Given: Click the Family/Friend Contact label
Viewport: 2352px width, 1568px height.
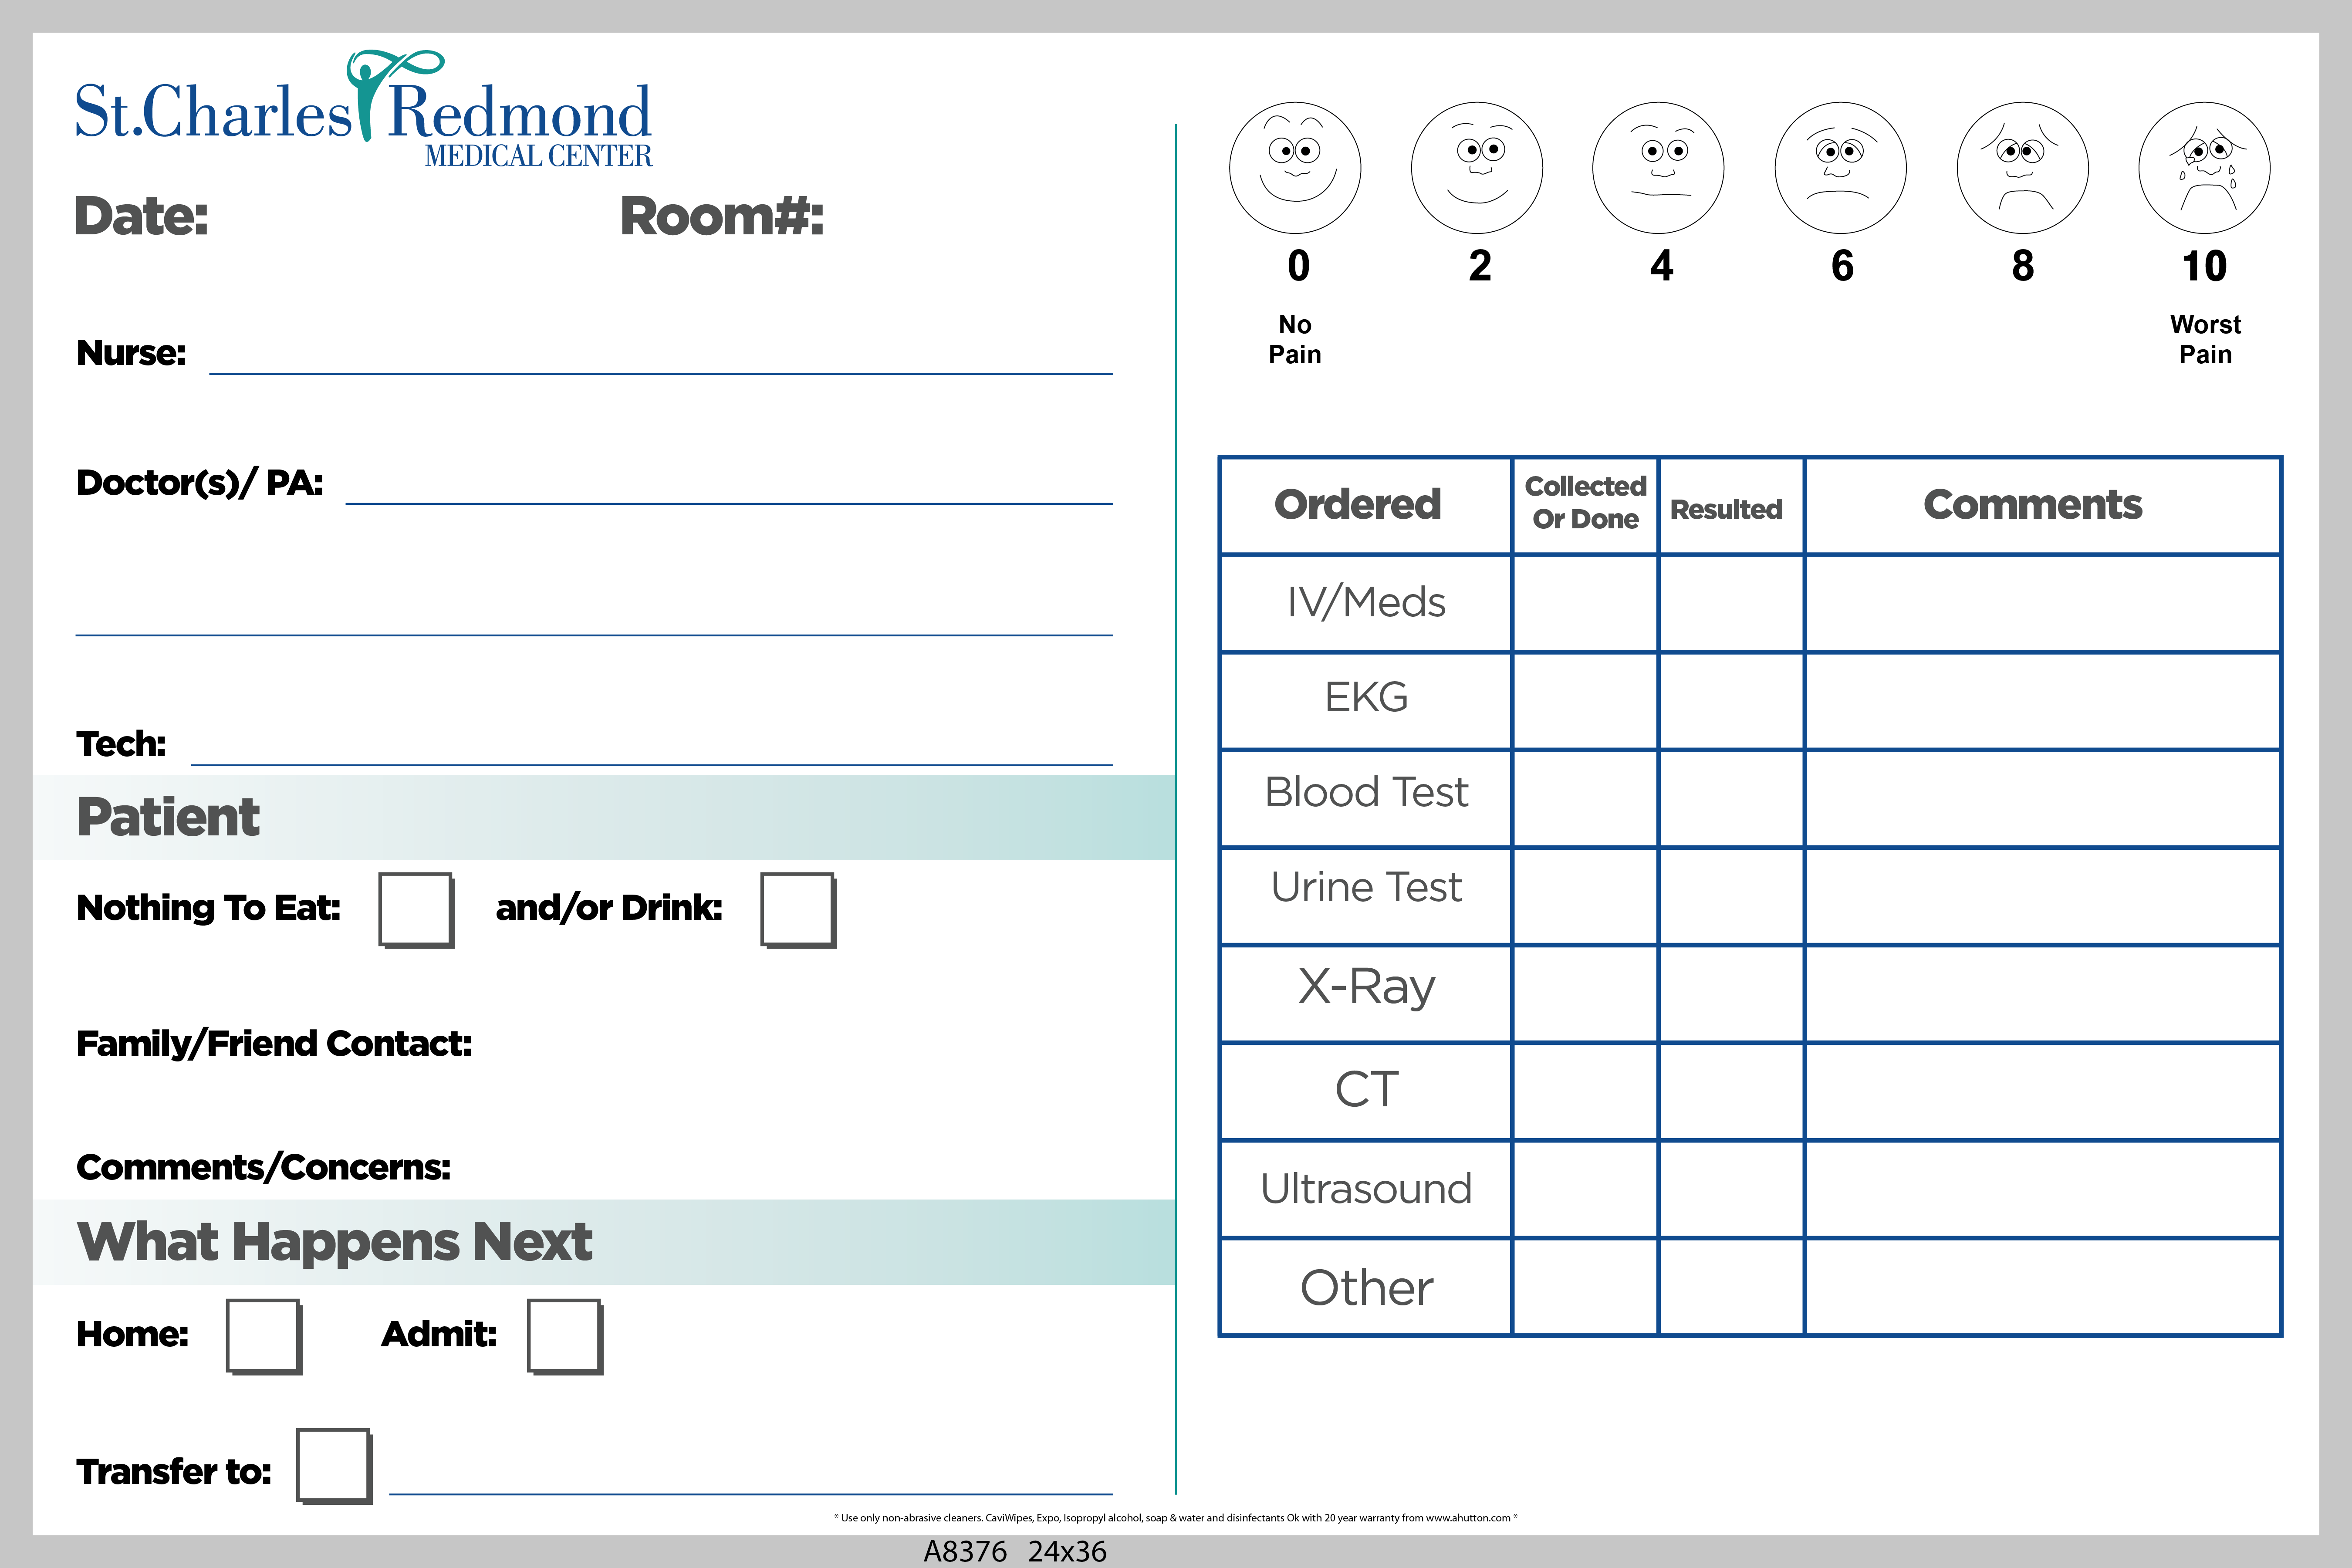Looking at the screenshot, I should point(274,1044).
